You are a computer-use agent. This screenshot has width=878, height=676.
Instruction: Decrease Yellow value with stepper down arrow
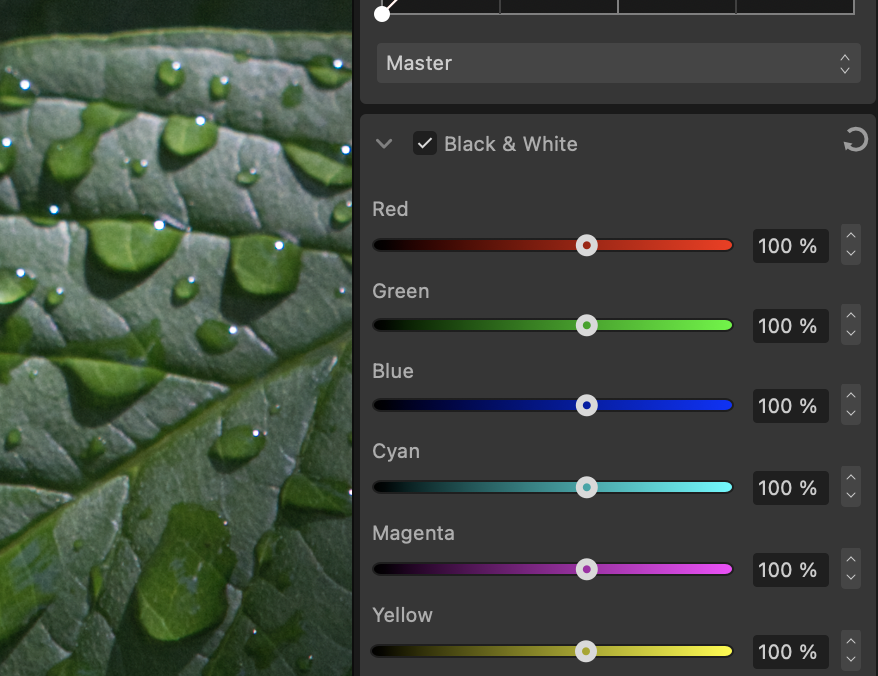point(850,660)
